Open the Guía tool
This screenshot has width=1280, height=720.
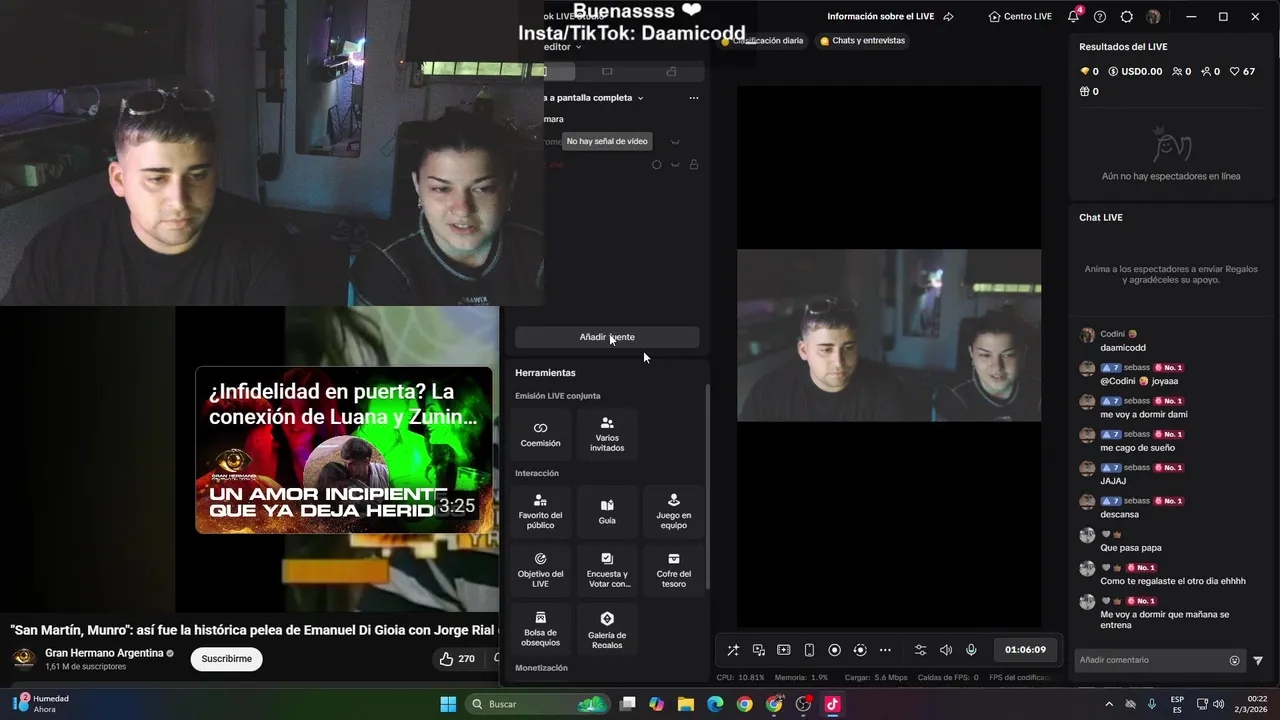(x=607, y=511)
